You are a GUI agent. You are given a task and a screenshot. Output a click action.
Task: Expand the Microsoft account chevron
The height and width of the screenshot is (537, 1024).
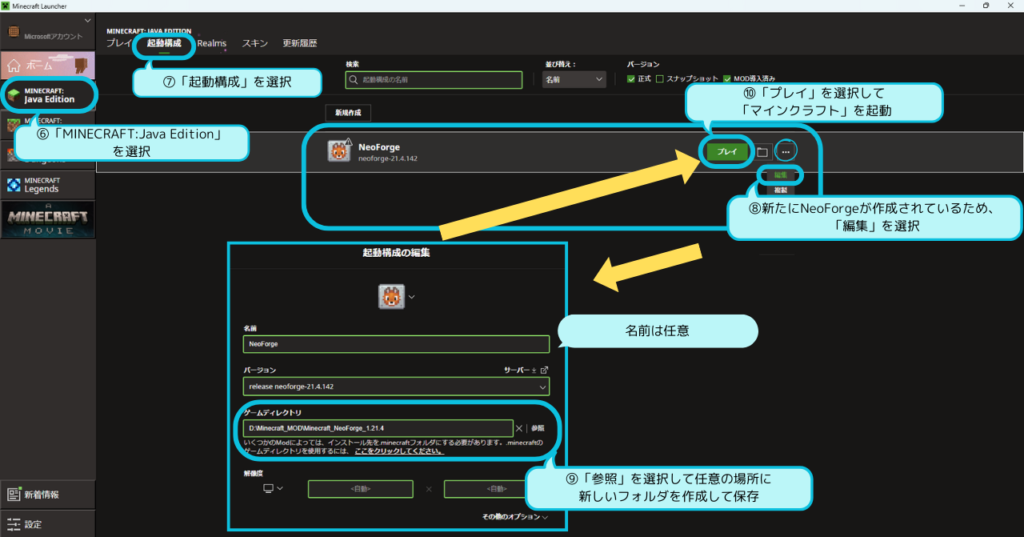tap(88, 21)
